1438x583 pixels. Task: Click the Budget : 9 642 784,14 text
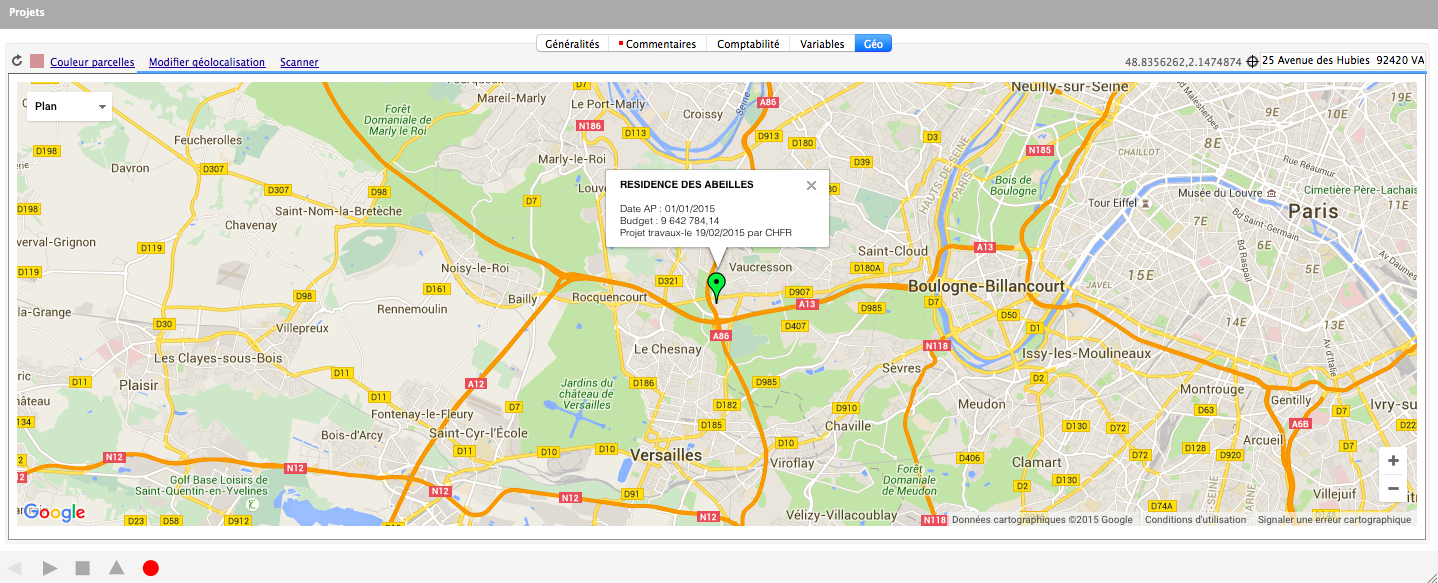tap(670, 220)
